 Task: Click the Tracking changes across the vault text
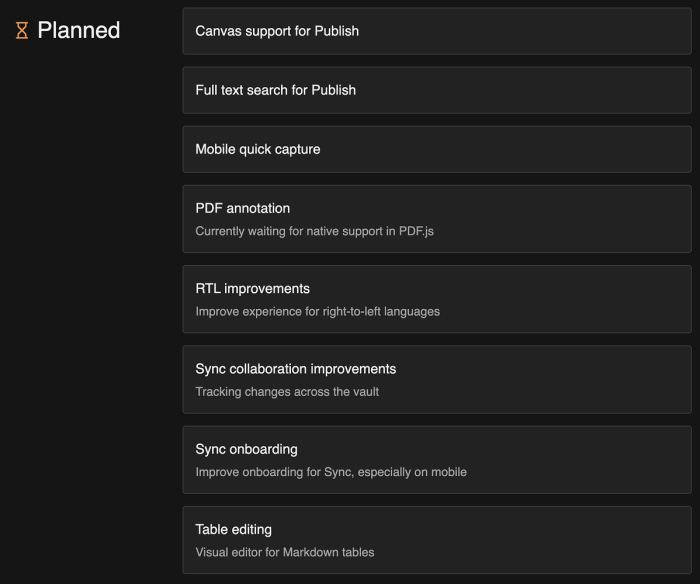(x=287, y=392)
